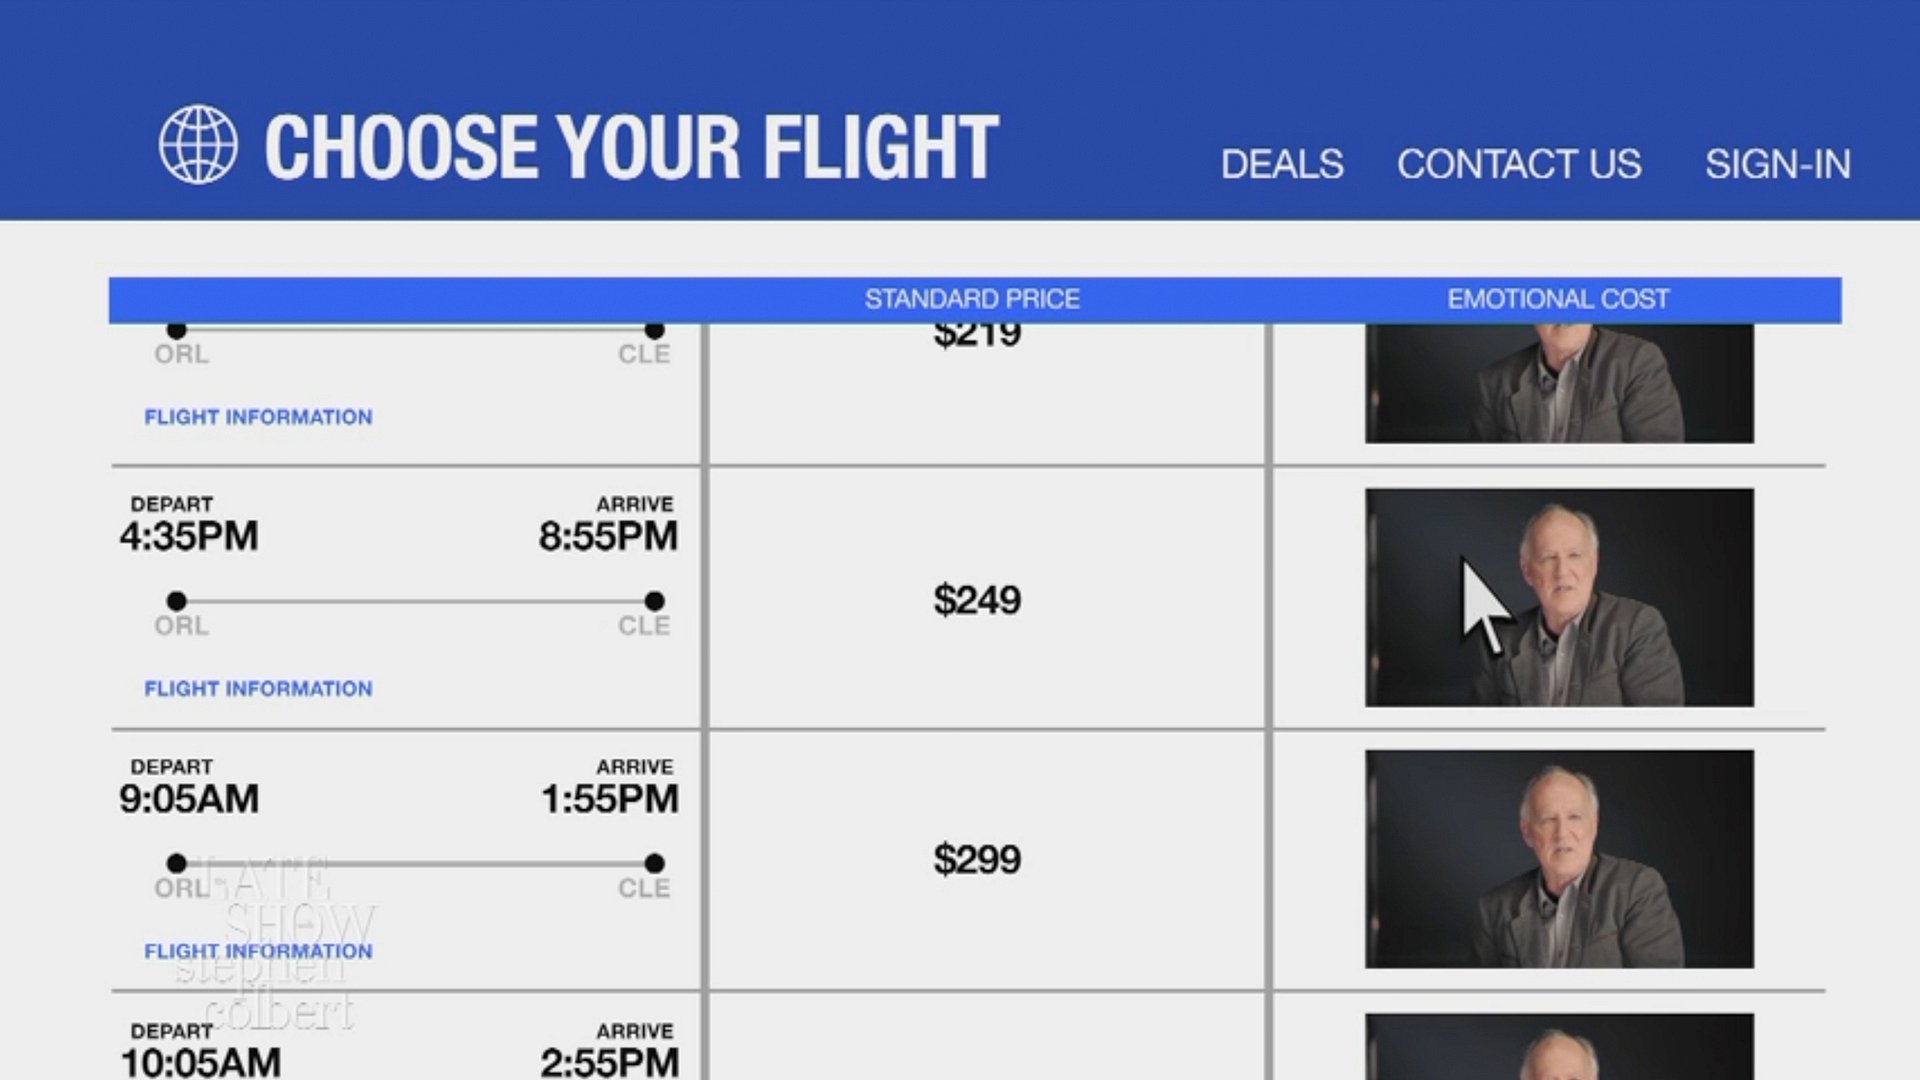Play the emotional cost video for $249 flight
Image resolution: width=1920 pixels, height=1080 pixels.
pyautogui.click(x=1559, y=597)
